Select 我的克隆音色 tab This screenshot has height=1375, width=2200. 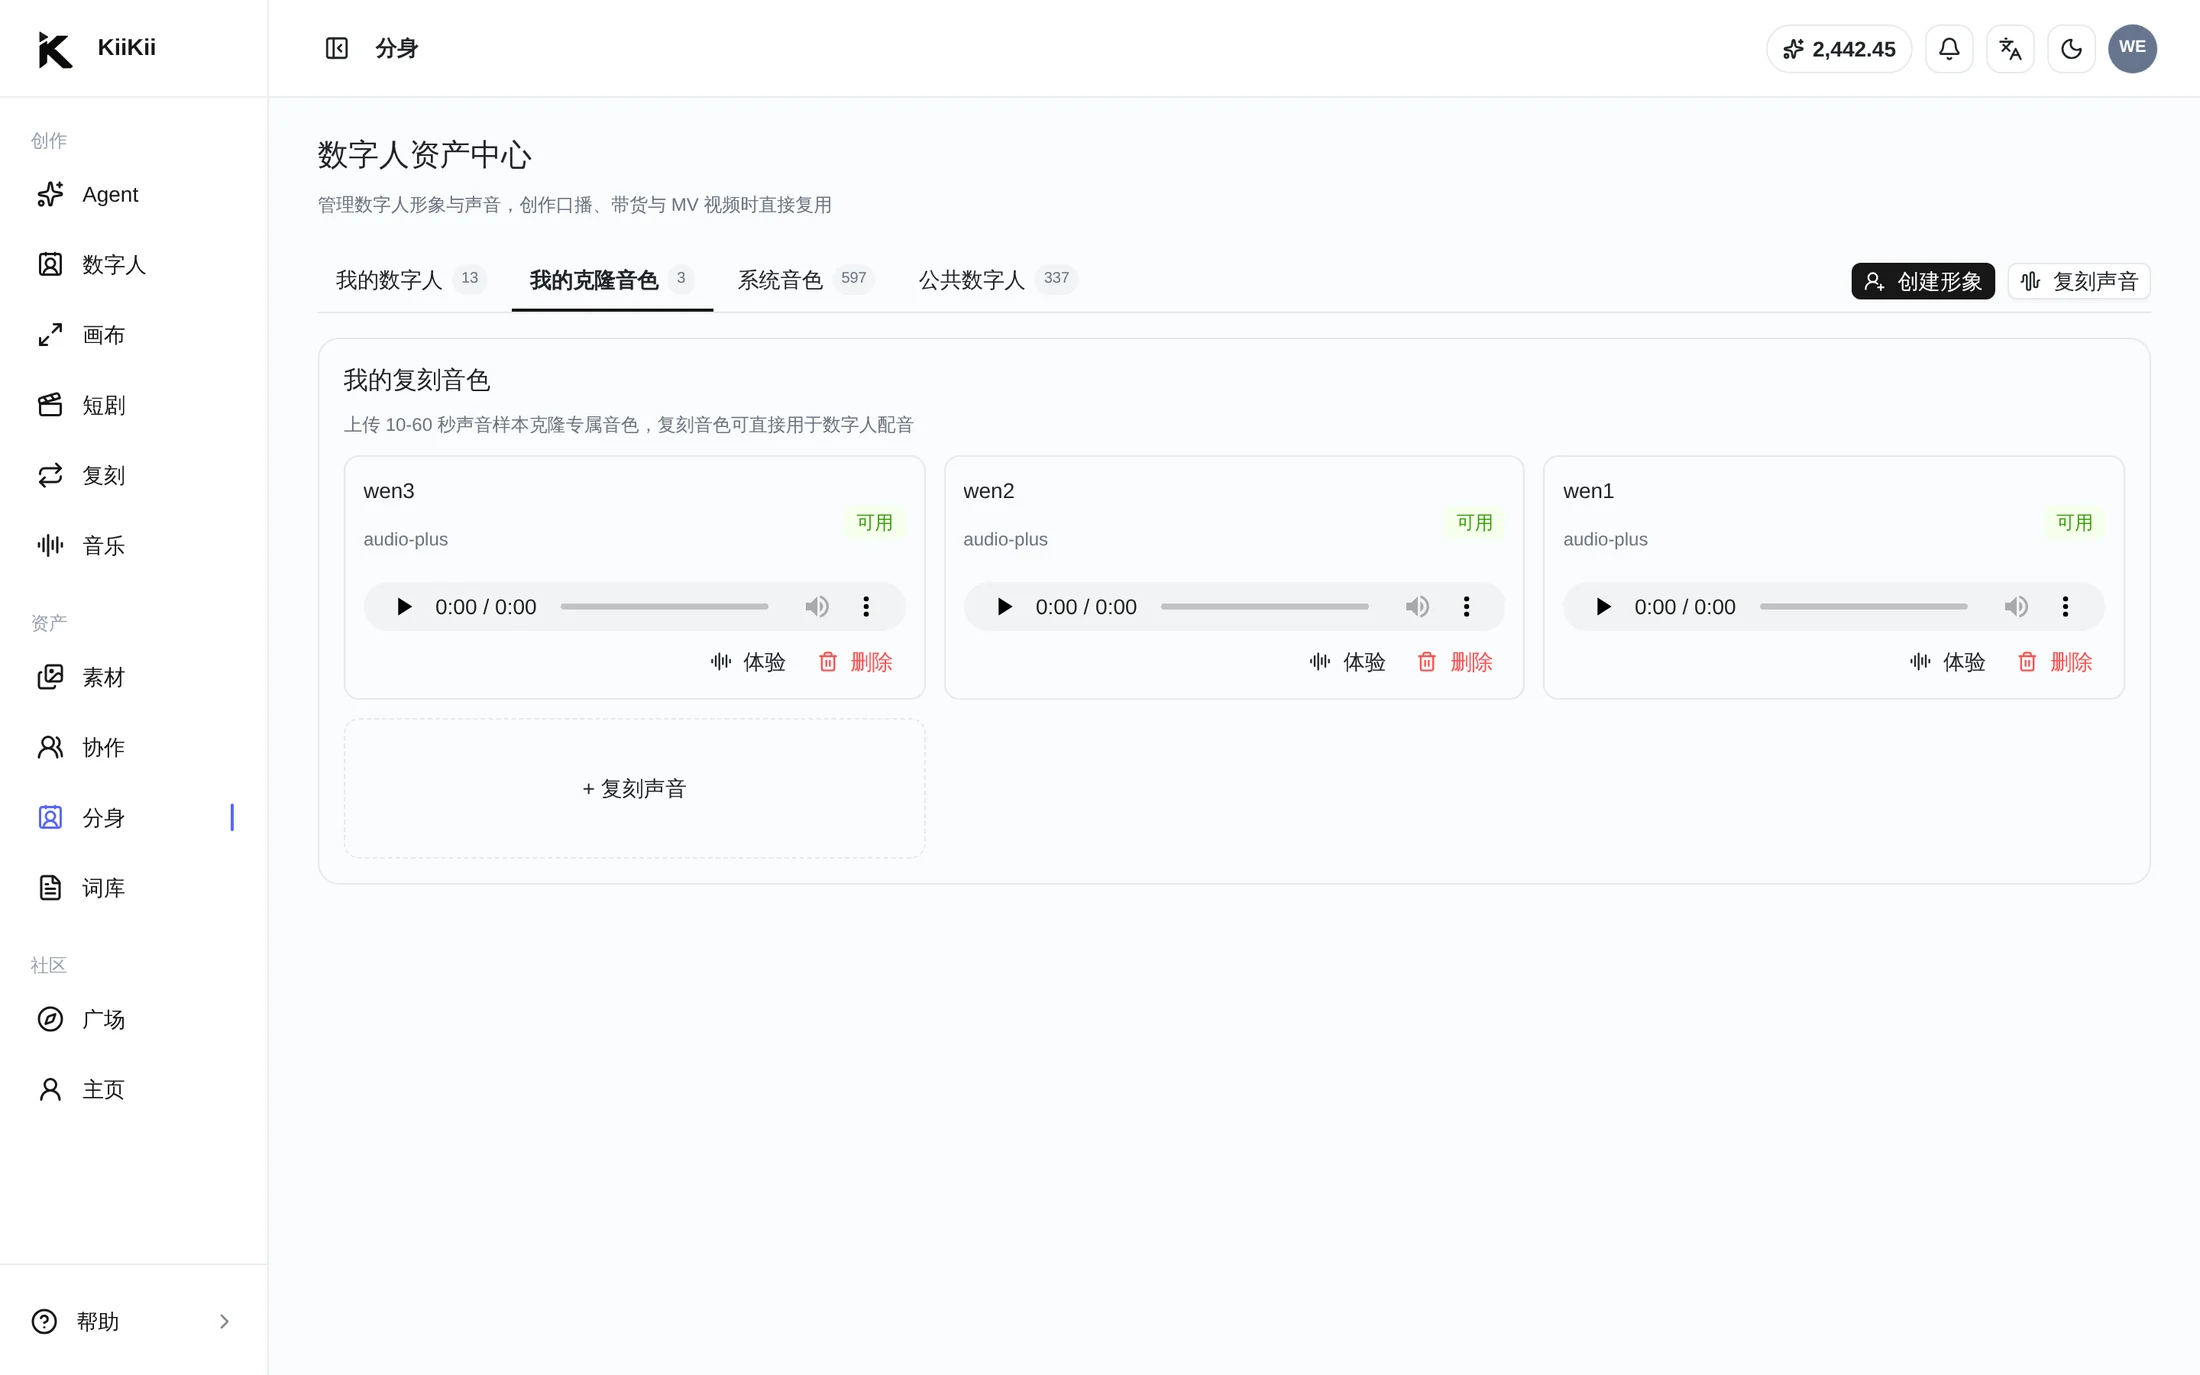pos(612,280)
